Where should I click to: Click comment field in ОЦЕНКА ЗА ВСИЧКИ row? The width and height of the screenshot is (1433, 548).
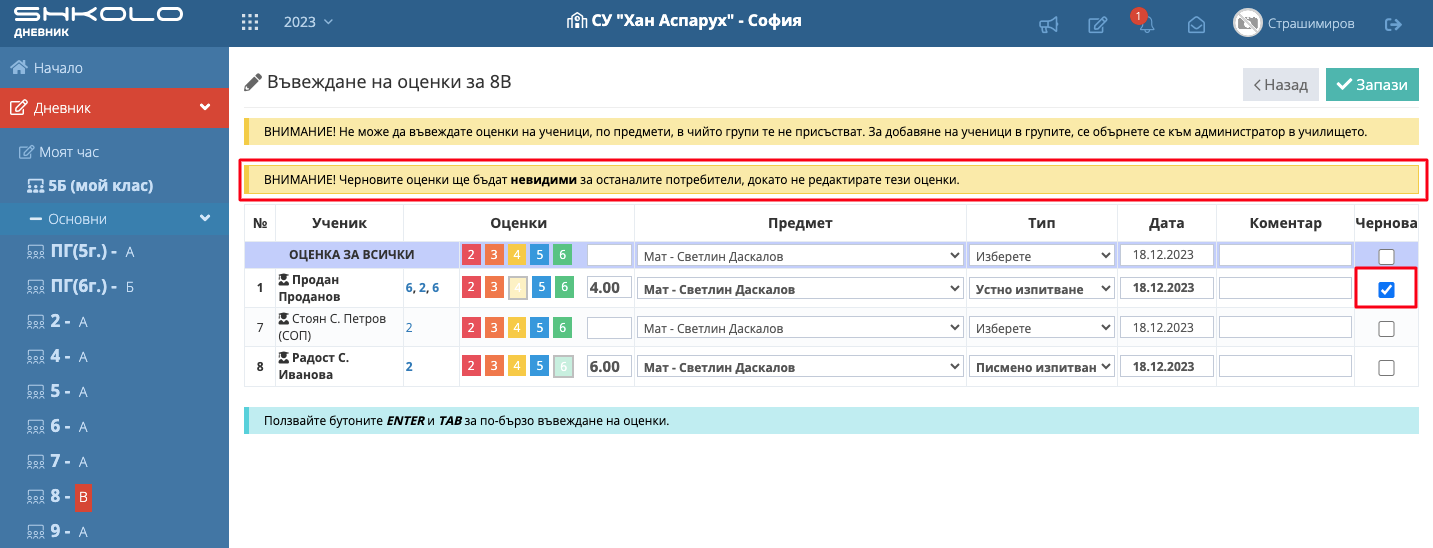click(1286, 256)
